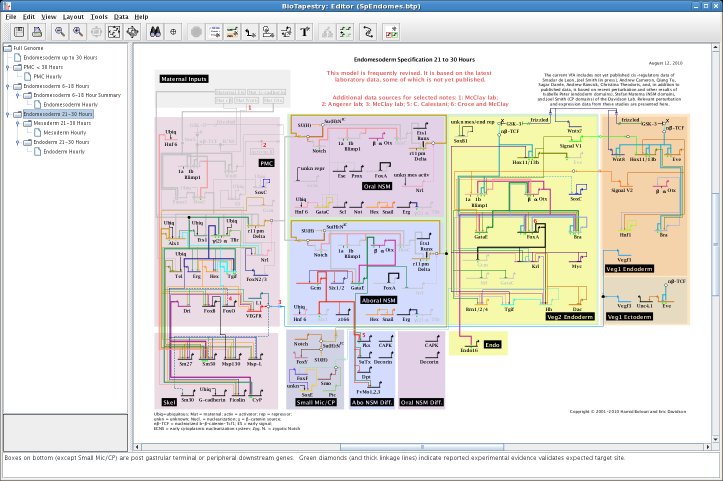
Task: Click the binoculars search icon
Action: [x=156, y=31]
